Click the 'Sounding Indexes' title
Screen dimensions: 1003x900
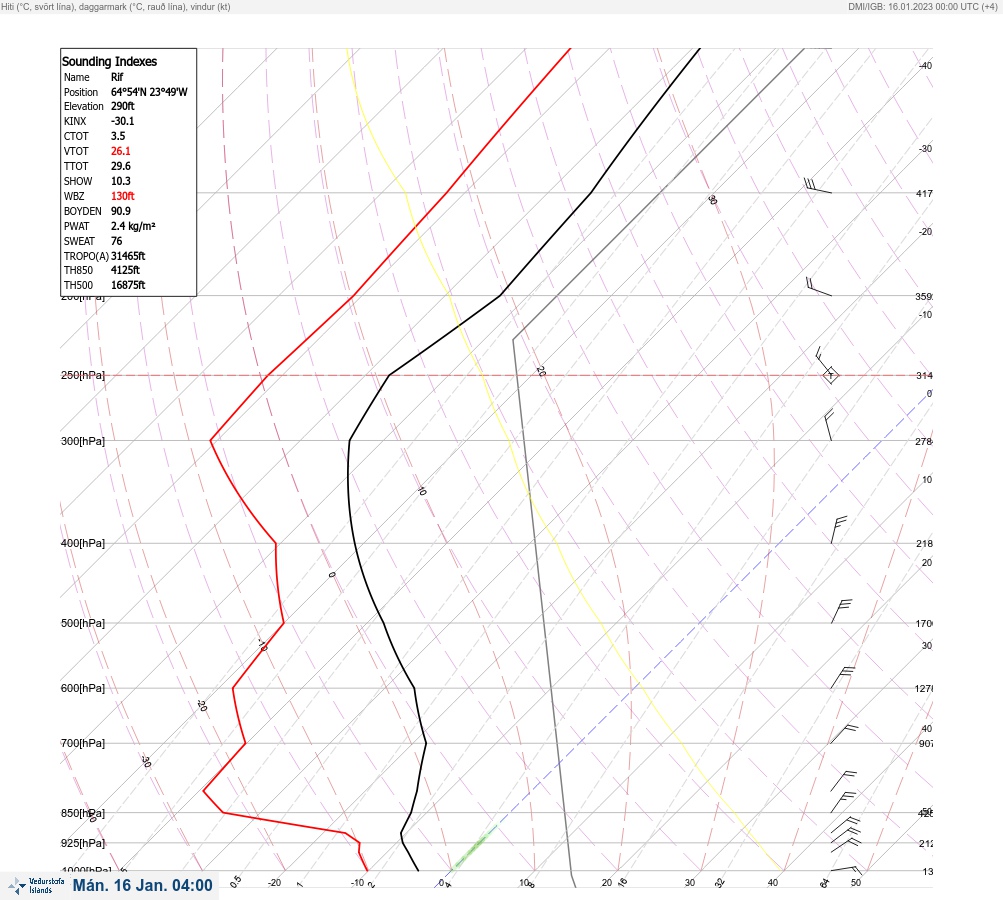point(109,61)
